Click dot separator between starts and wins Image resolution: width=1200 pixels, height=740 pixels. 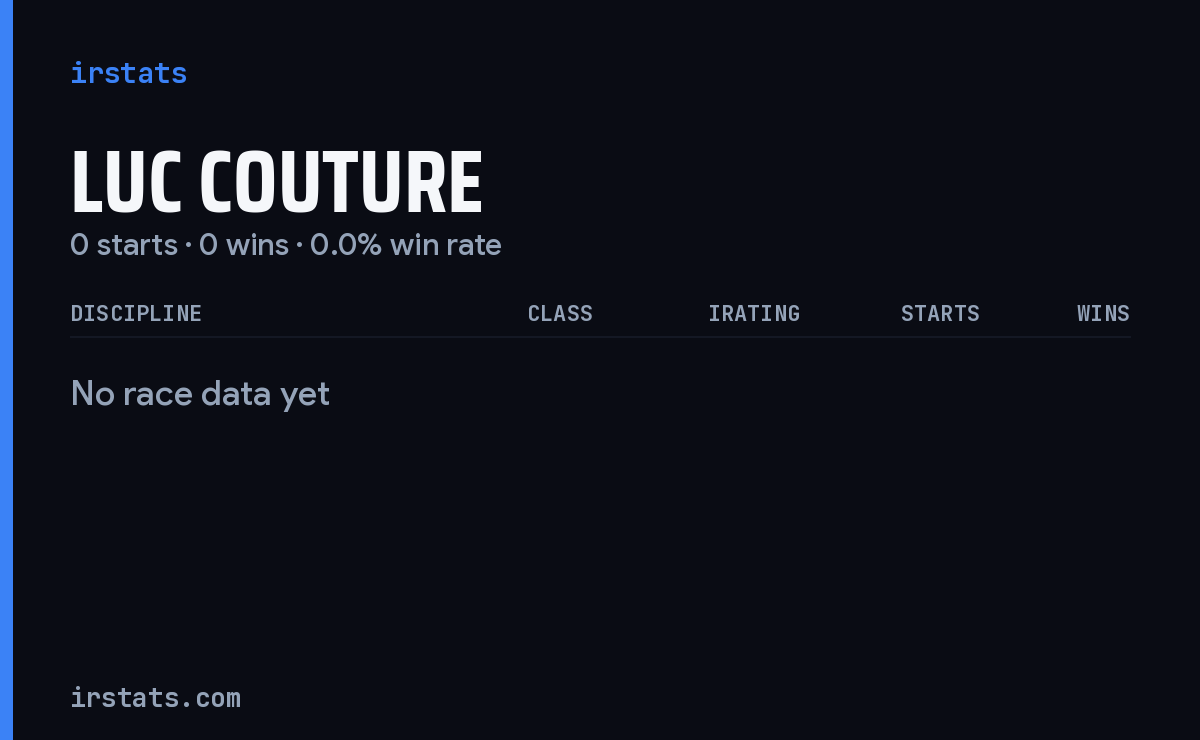tap(188, 246)
